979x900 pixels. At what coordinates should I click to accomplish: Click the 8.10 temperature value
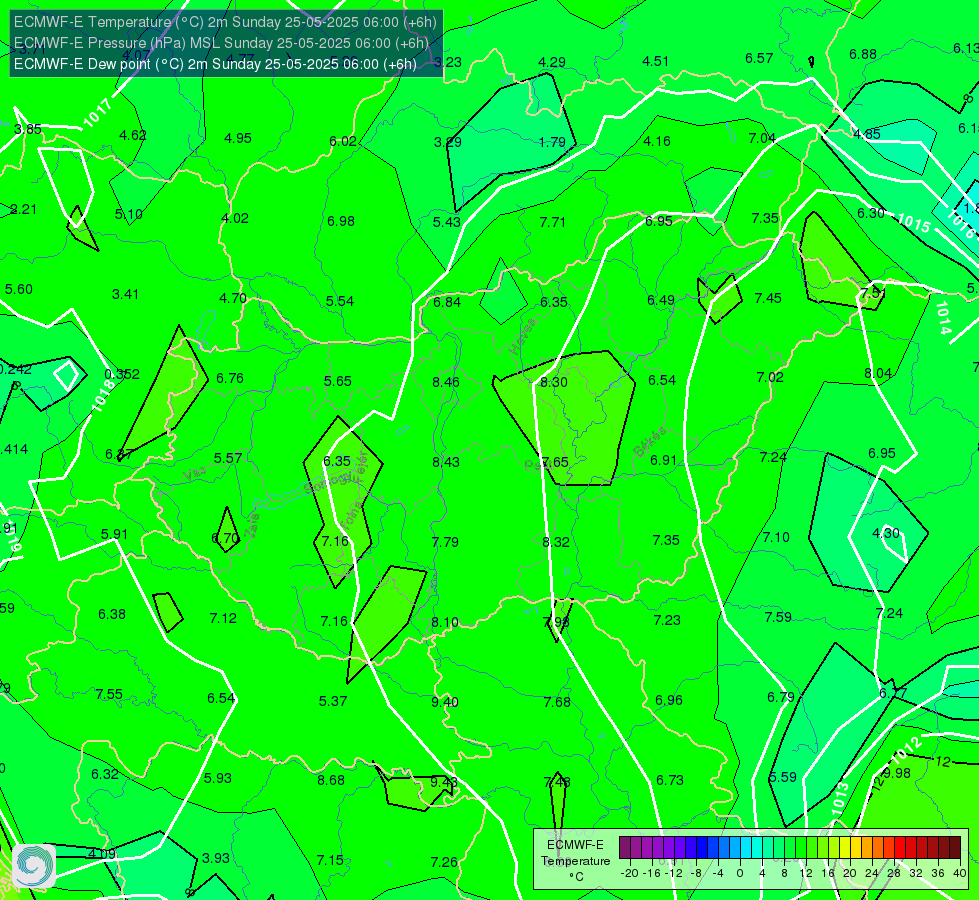[x=445, y=622]
